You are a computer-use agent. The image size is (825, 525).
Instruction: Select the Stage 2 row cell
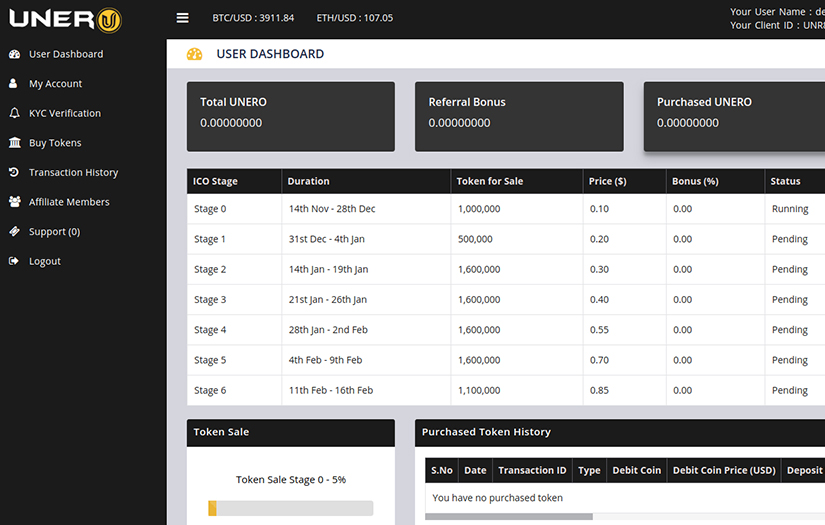(x=234, y=269)
